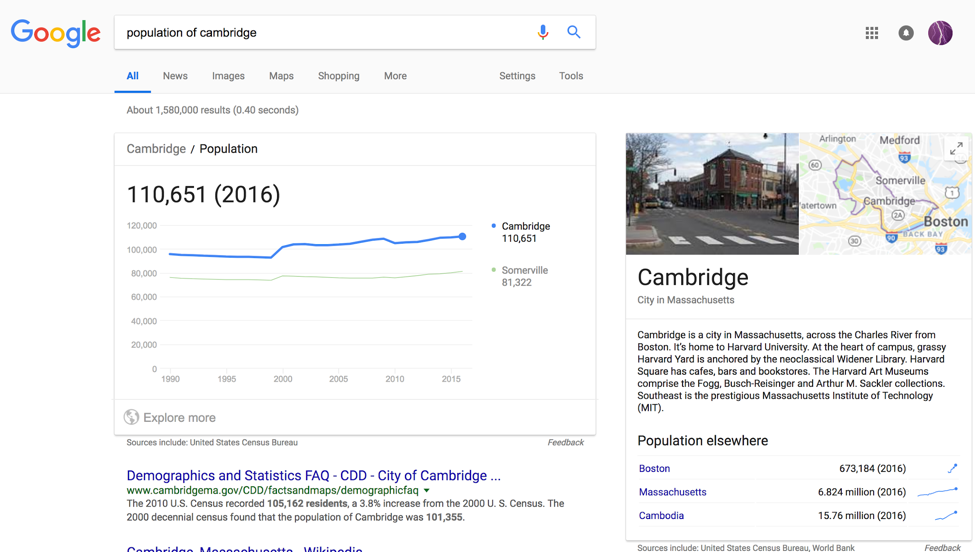Open Demographics and Statistics FAQ result

click(x=313, y=476)
